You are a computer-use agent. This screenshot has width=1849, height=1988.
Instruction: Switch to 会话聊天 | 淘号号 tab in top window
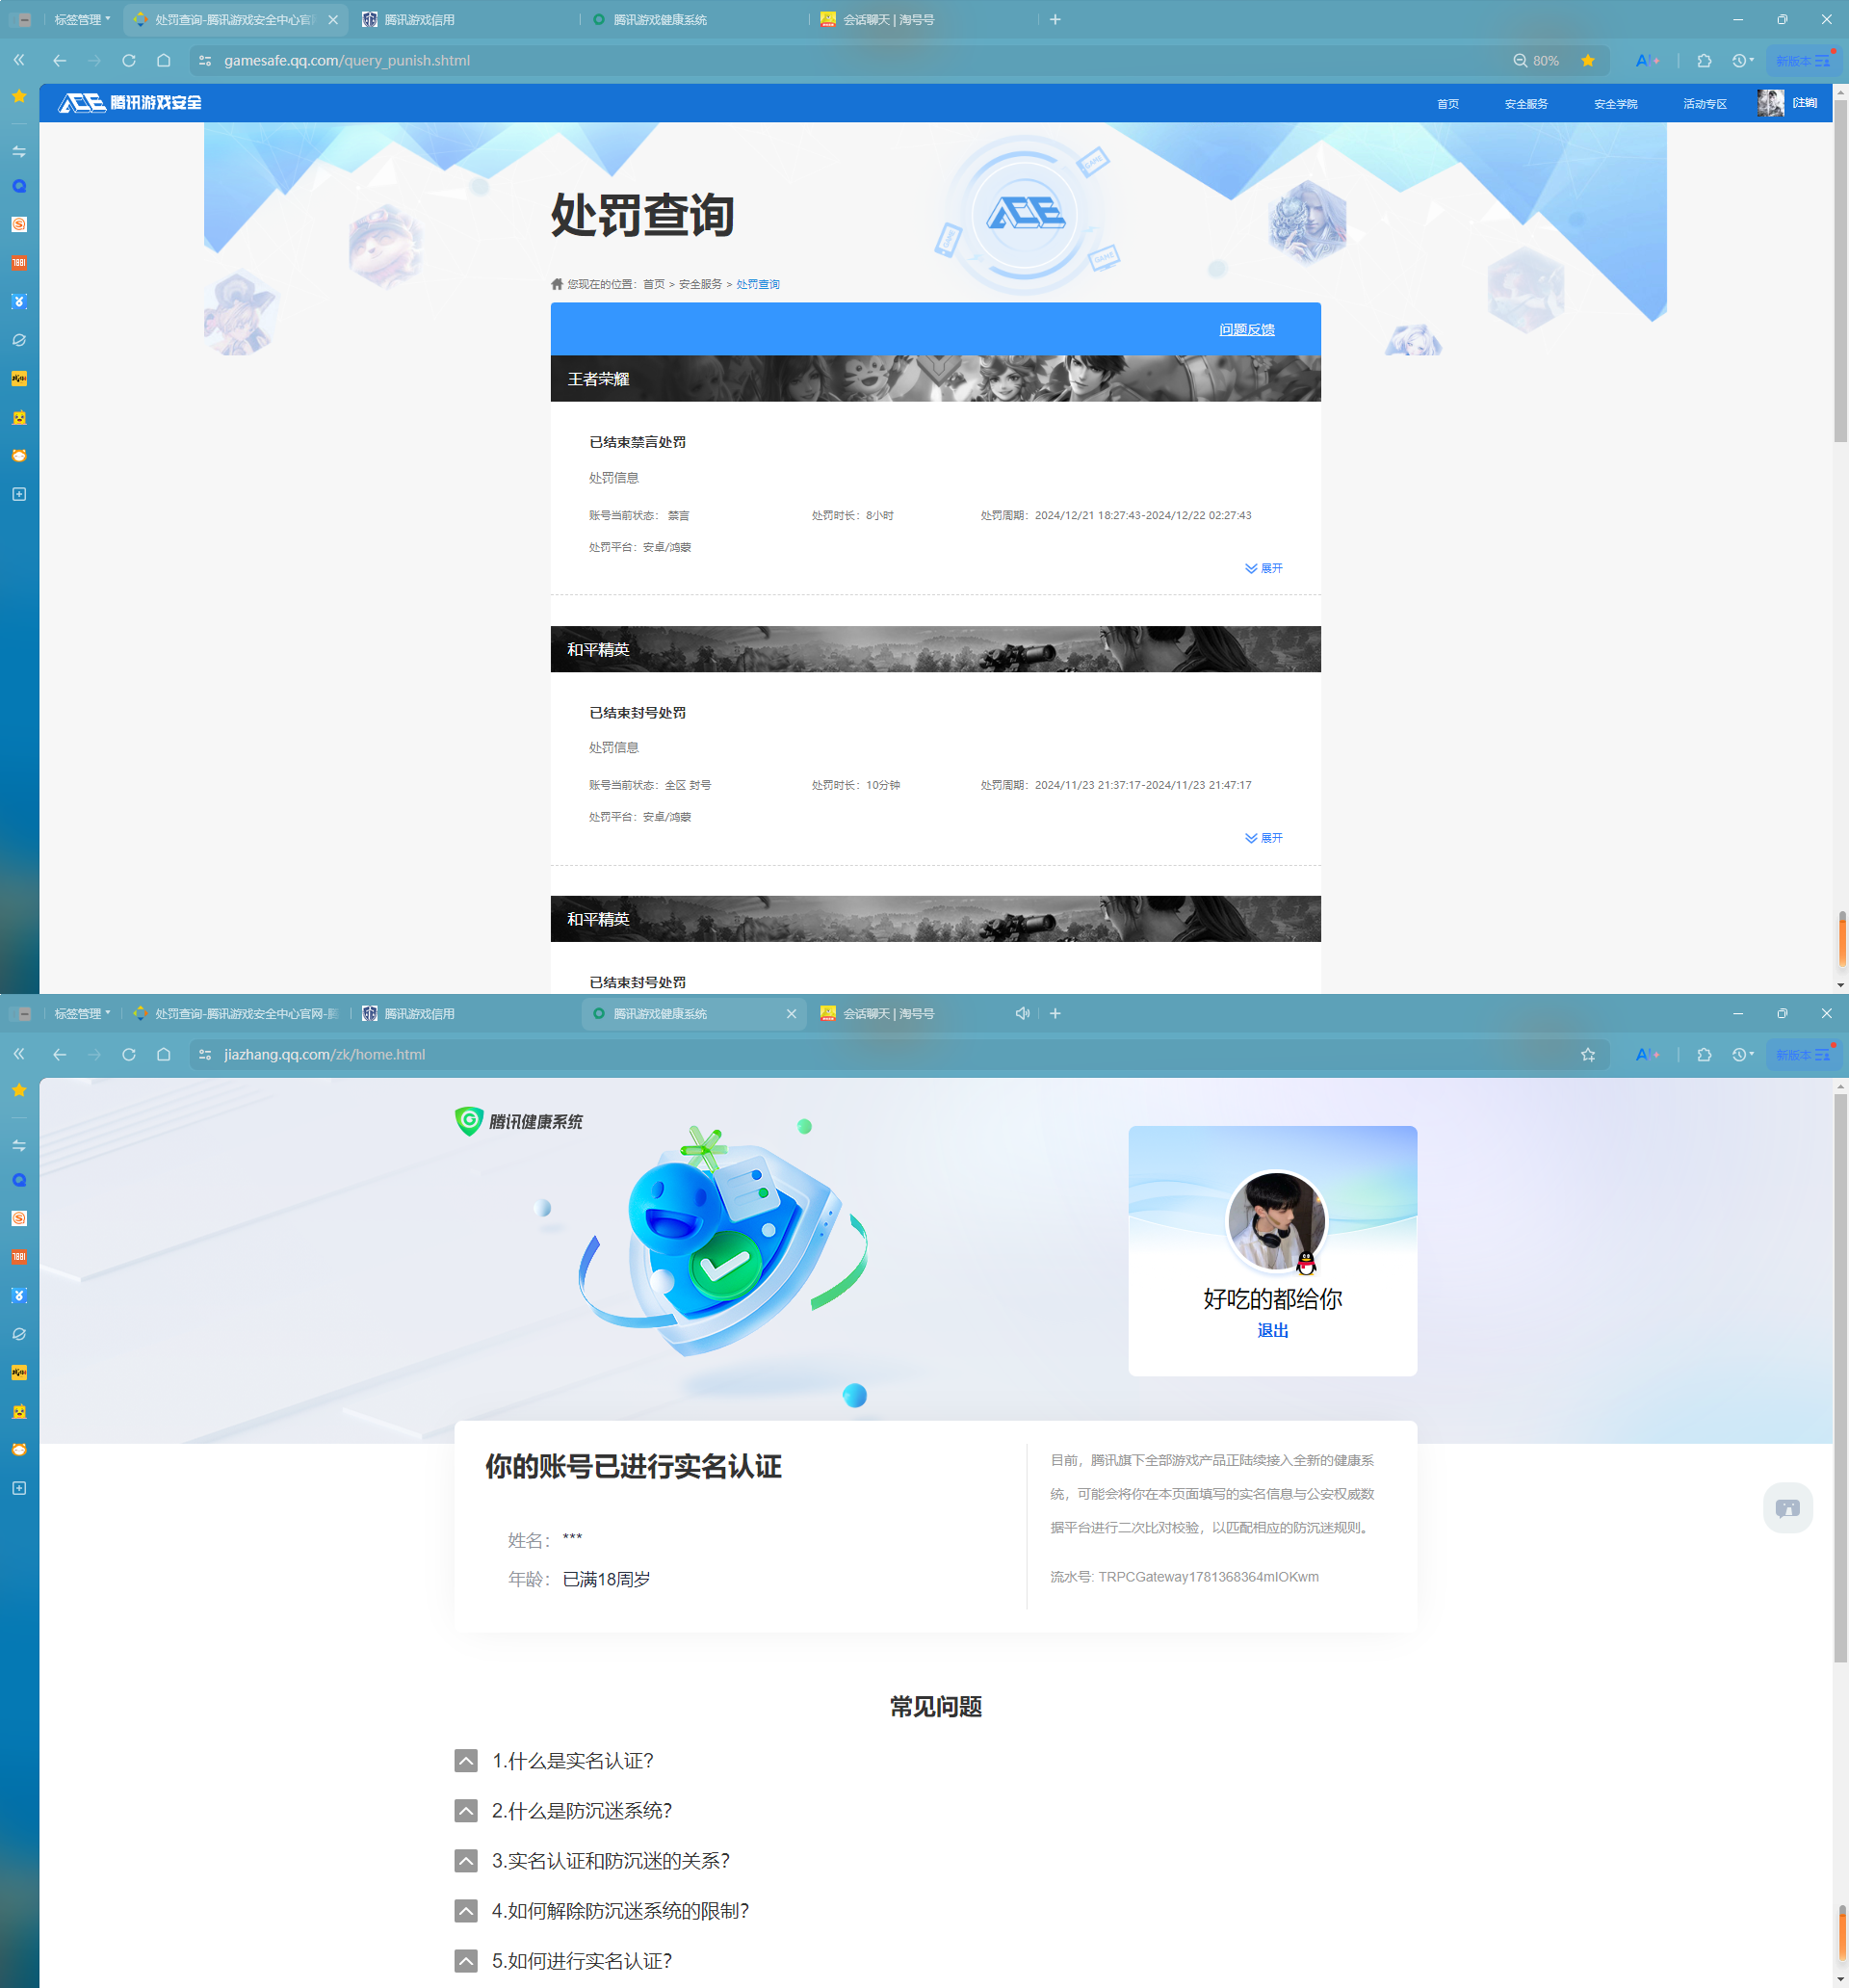click(924, 19)
